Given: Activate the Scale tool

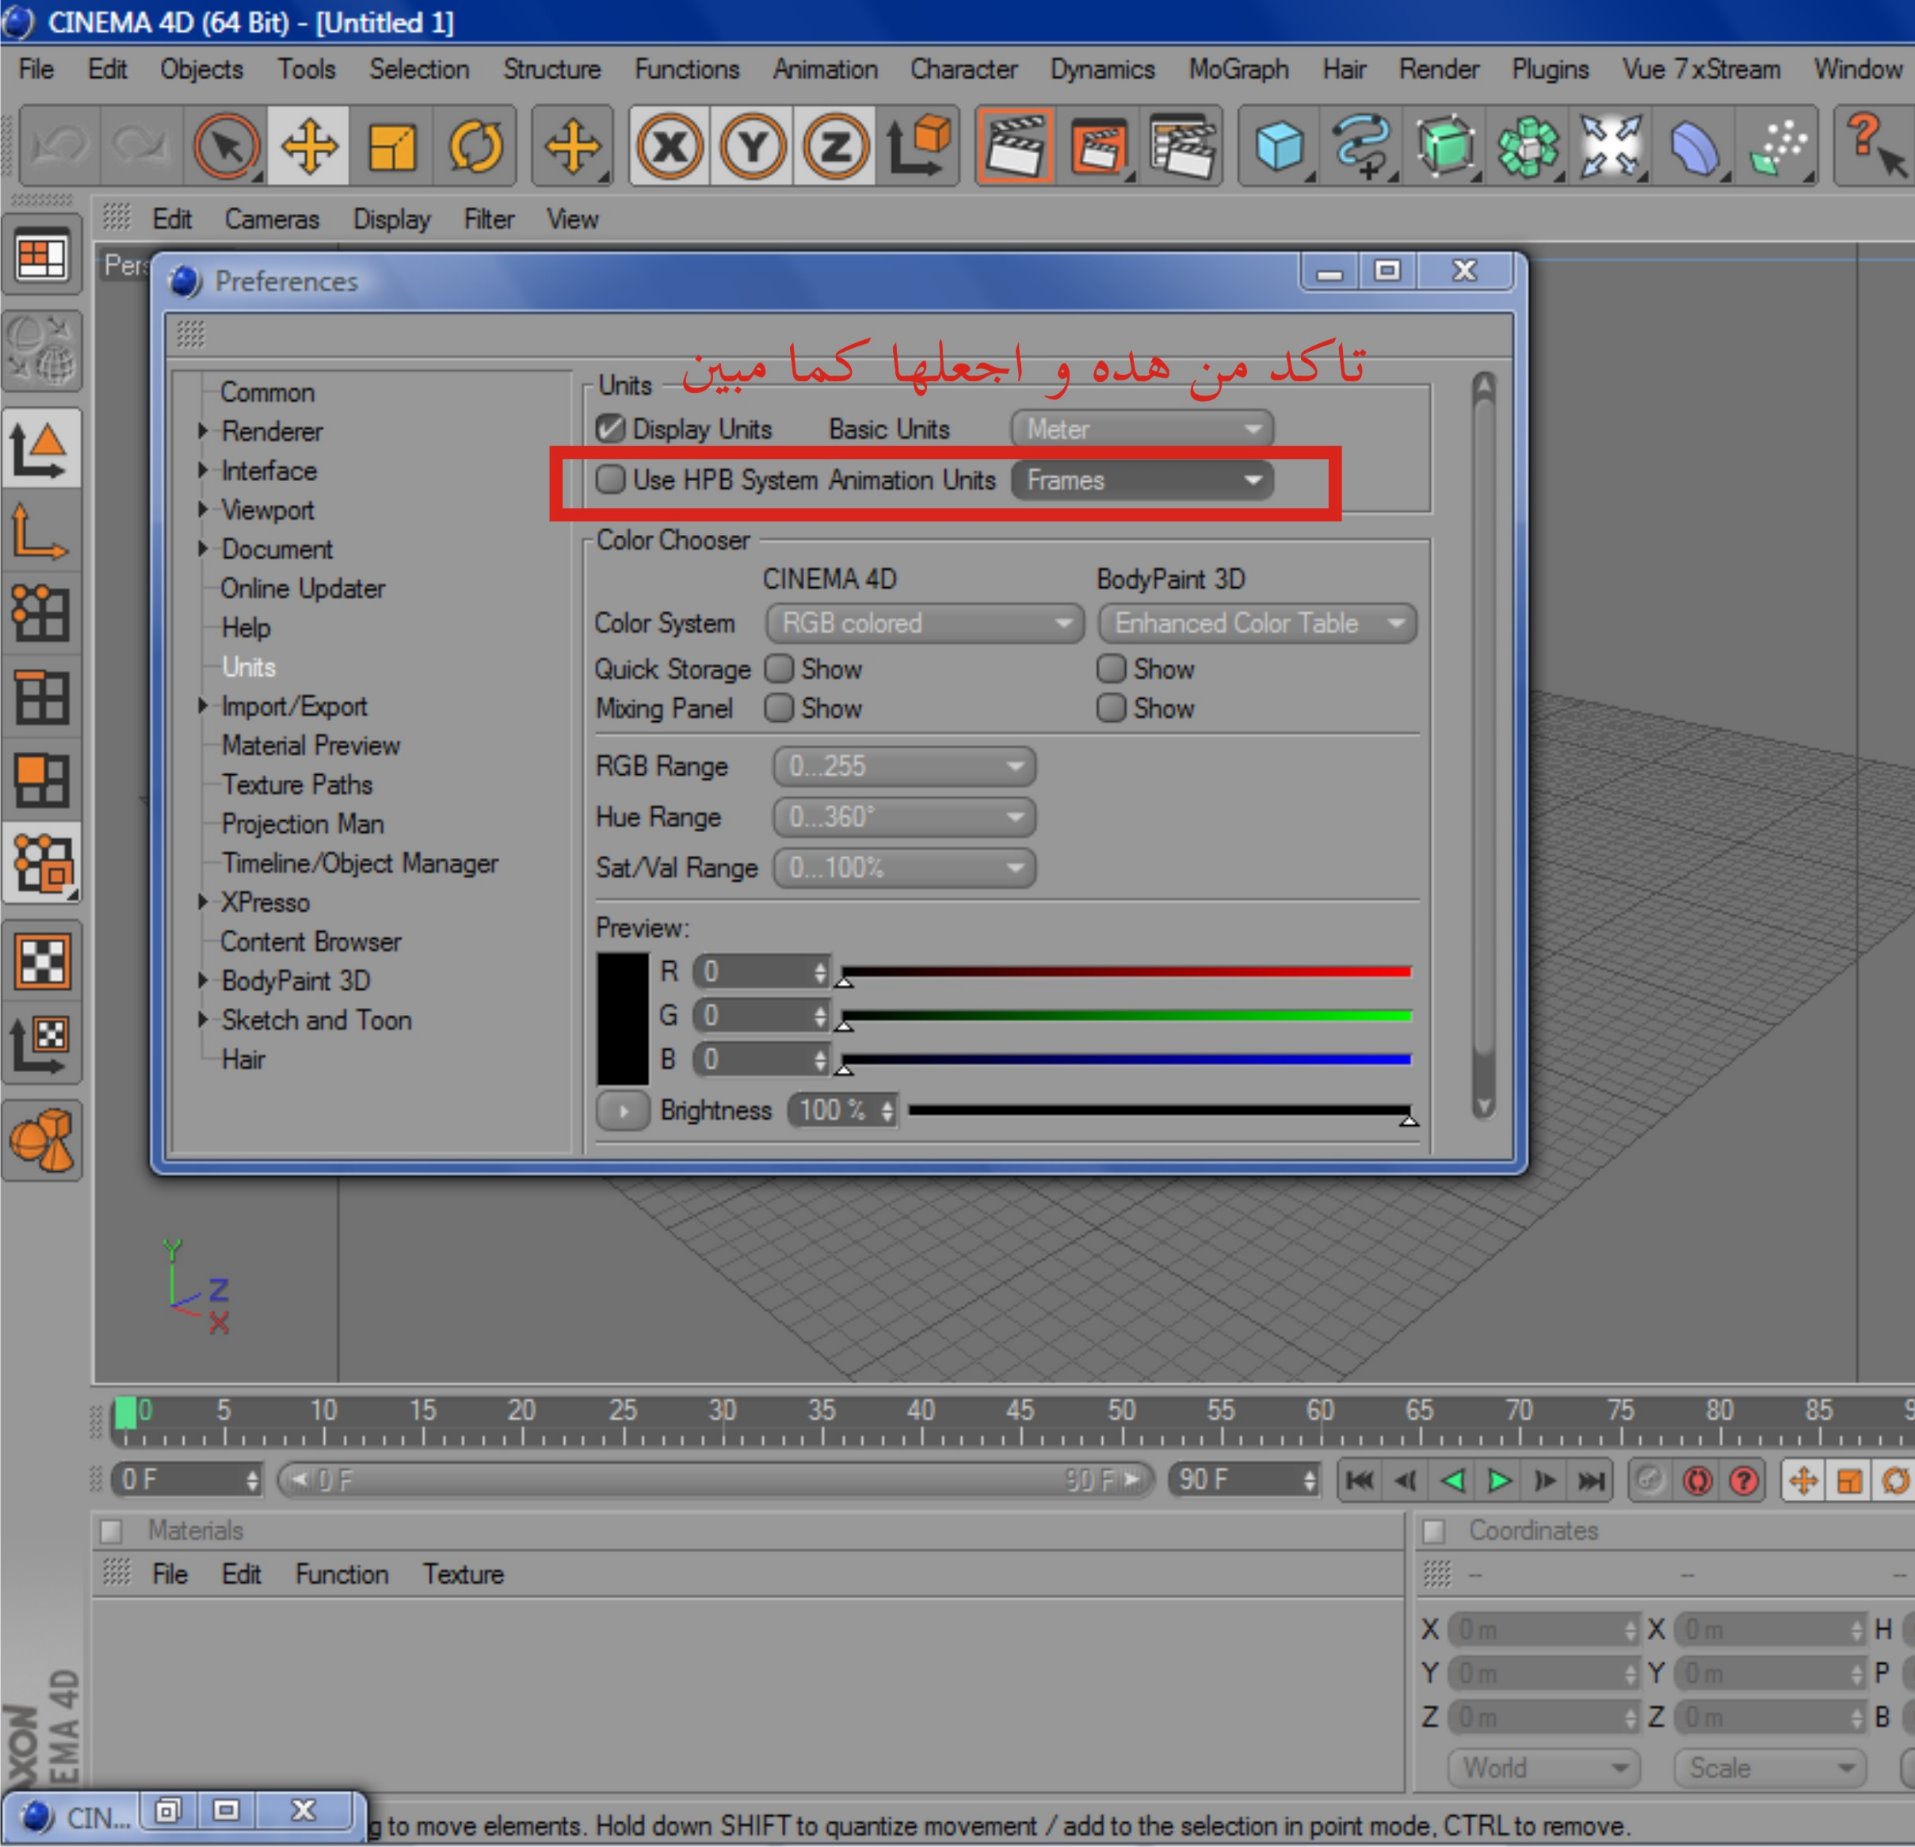Looking at the screenshot, I should pos(391,147).
